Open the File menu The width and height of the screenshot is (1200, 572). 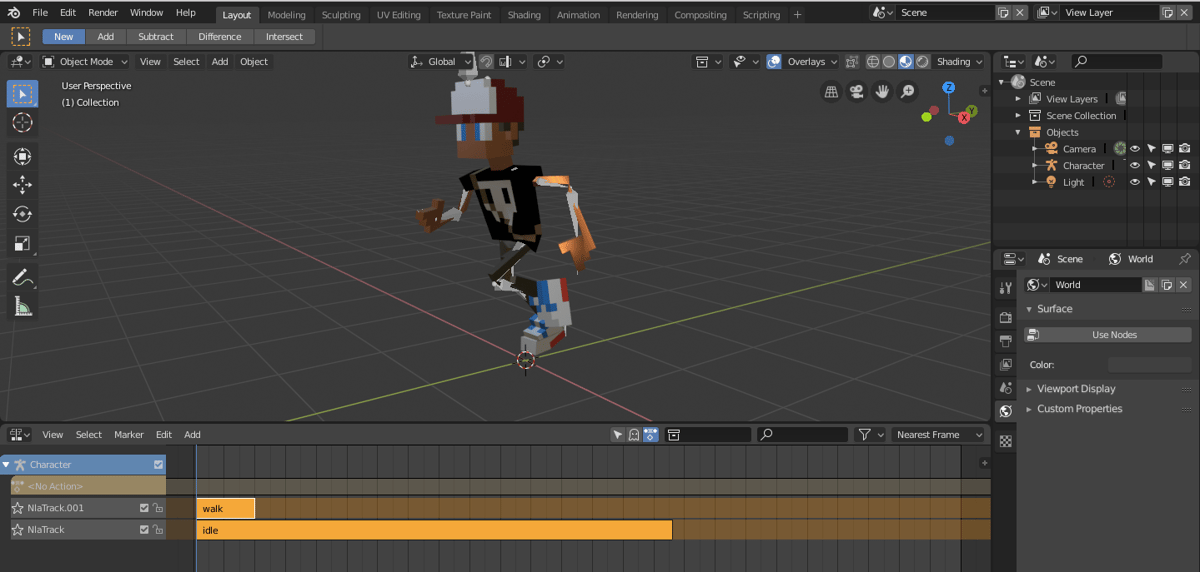(x=40, y=13)
